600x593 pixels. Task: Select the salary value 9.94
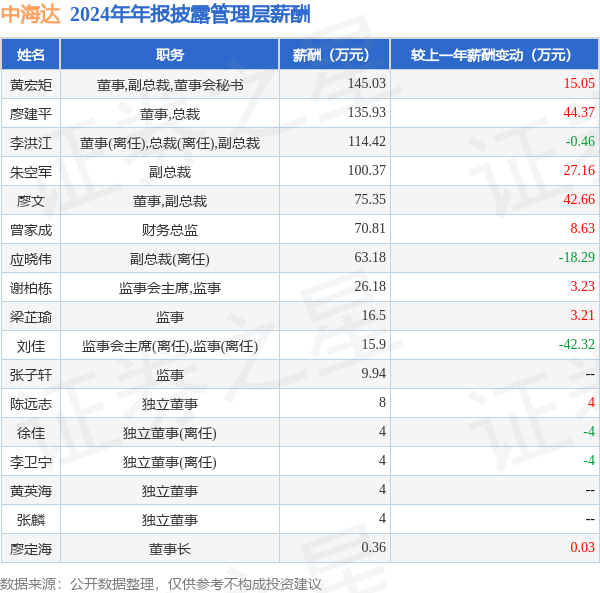point(373,374)
